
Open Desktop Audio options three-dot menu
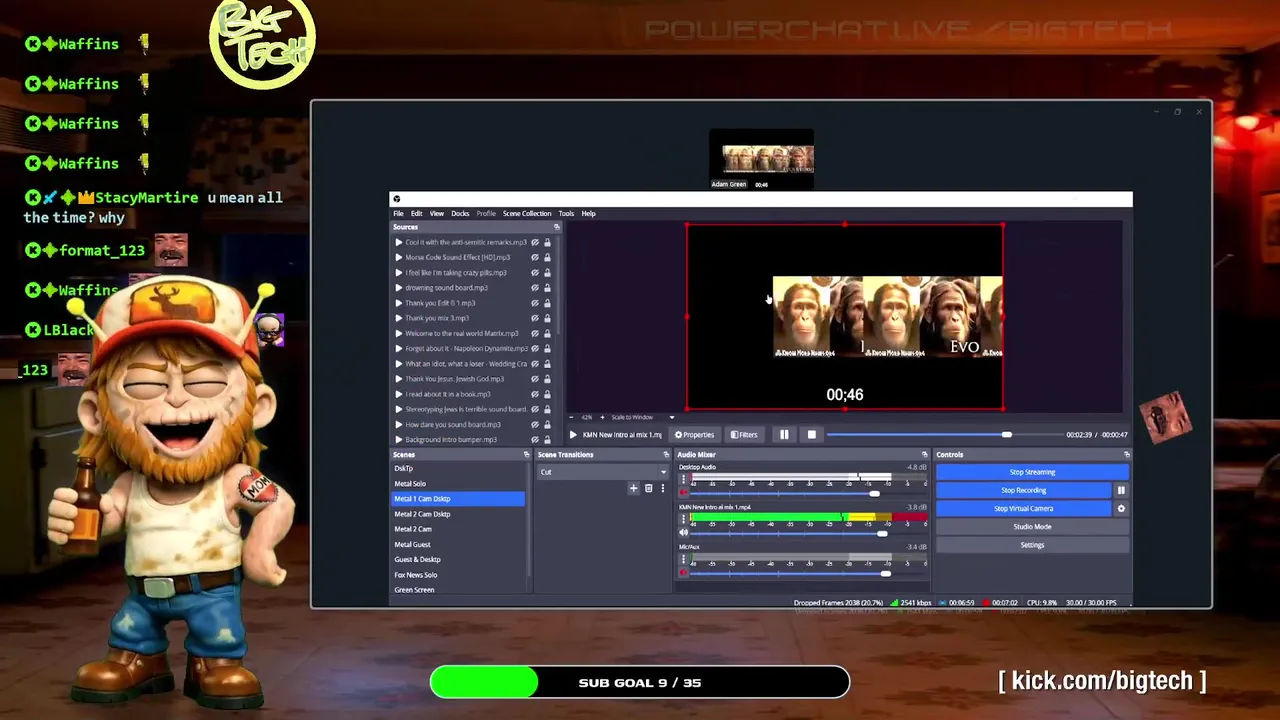click(684, 478)
